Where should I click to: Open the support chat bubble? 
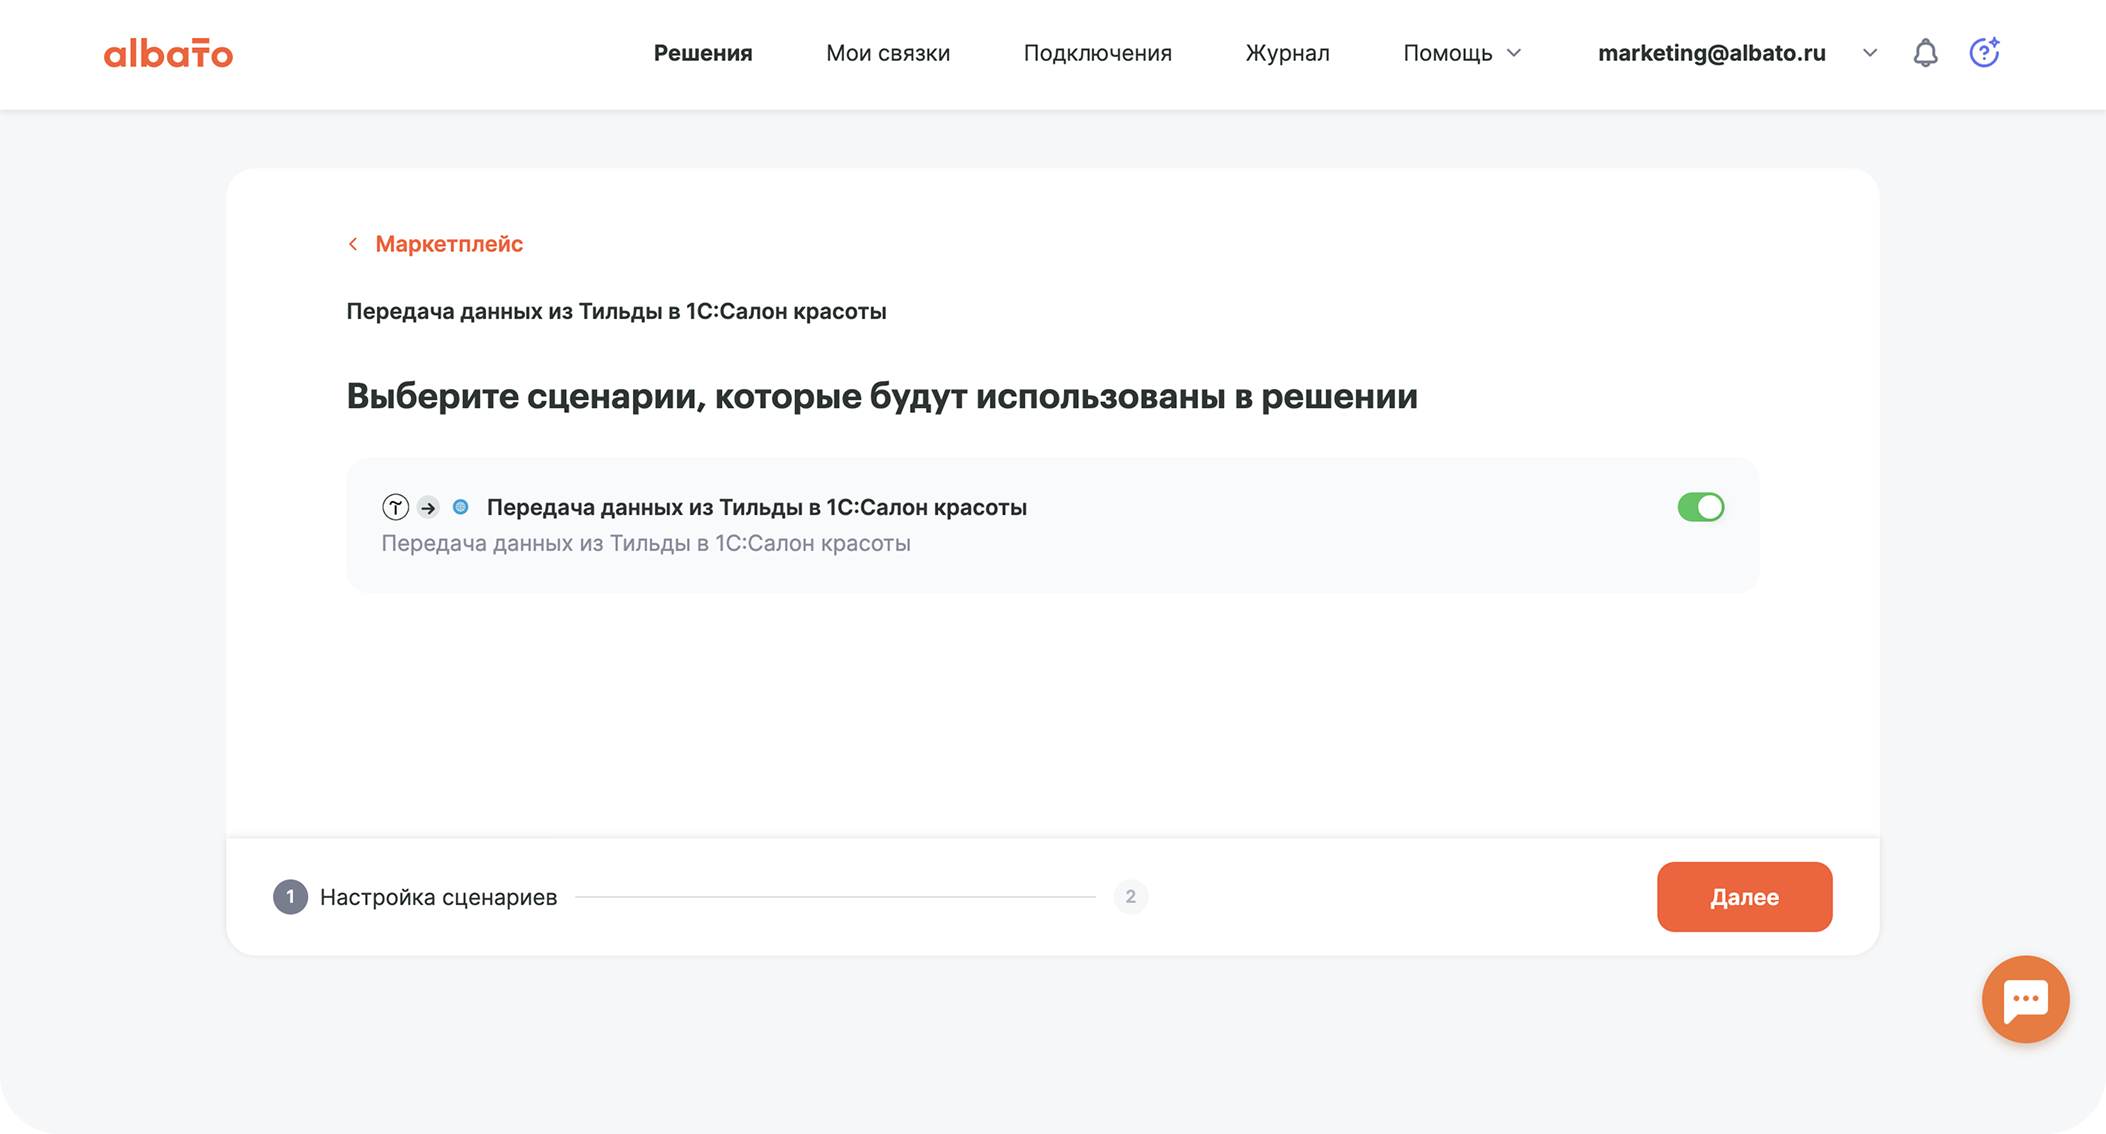coord(2025,999)
